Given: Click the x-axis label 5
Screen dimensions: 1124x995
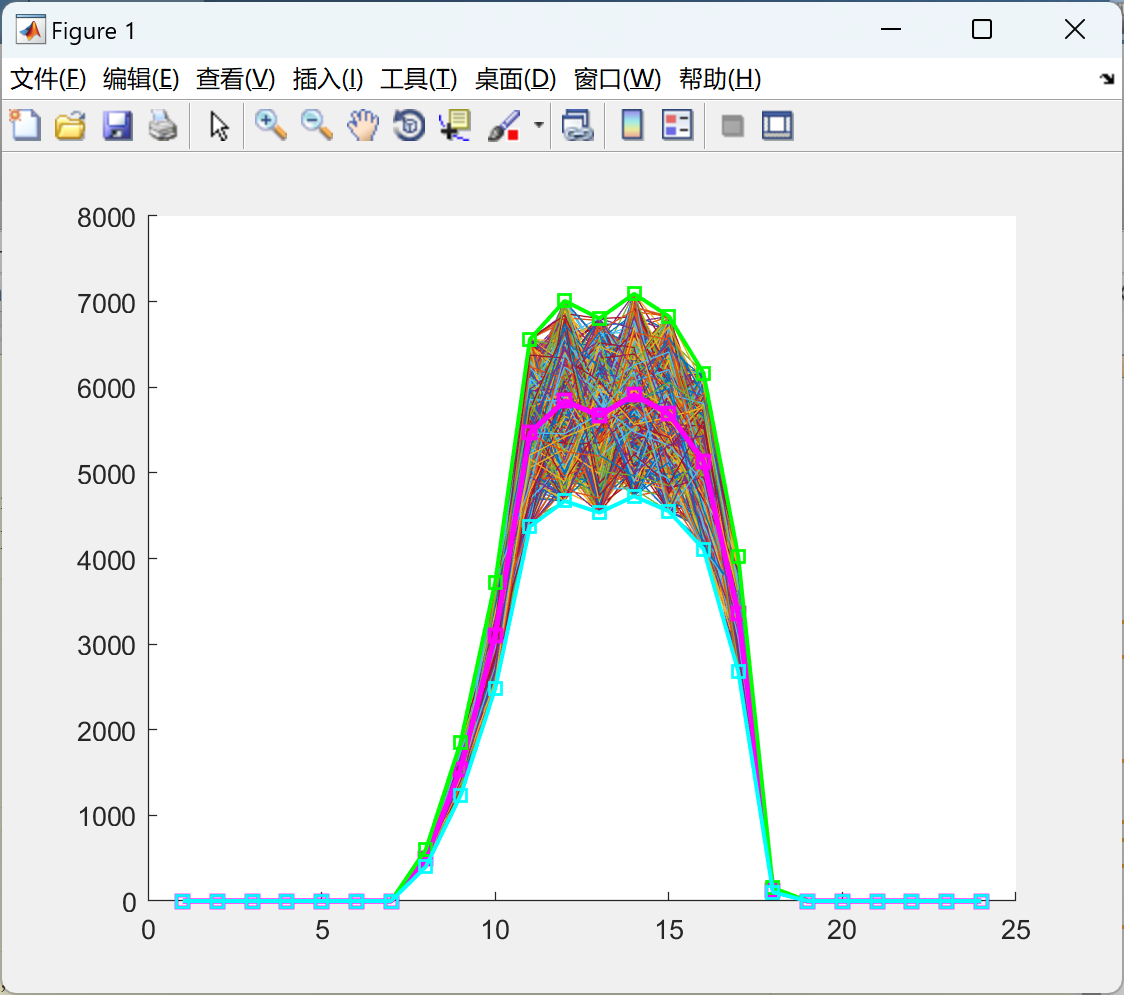Looking at the screenshot, I should pos(322,930).
